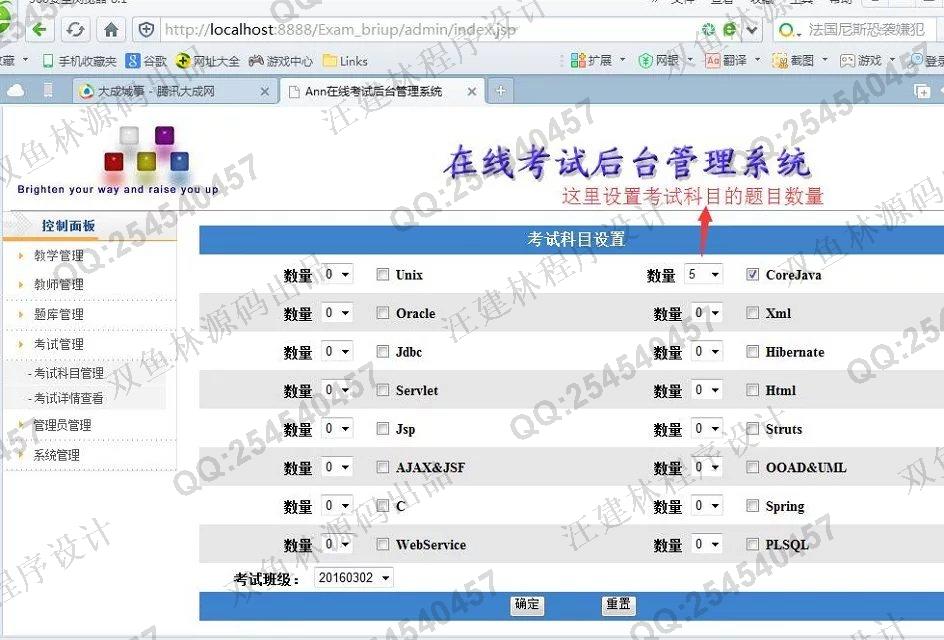Click the browser back arrow button
This screenshot has height=640, width=944.
tap(40, 29)
